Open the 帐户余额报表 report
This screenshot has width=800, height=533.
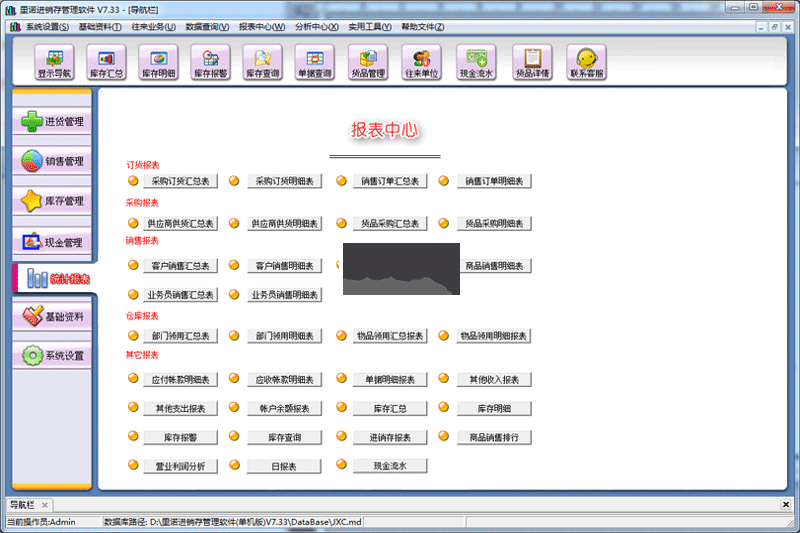tap(285, 409)
